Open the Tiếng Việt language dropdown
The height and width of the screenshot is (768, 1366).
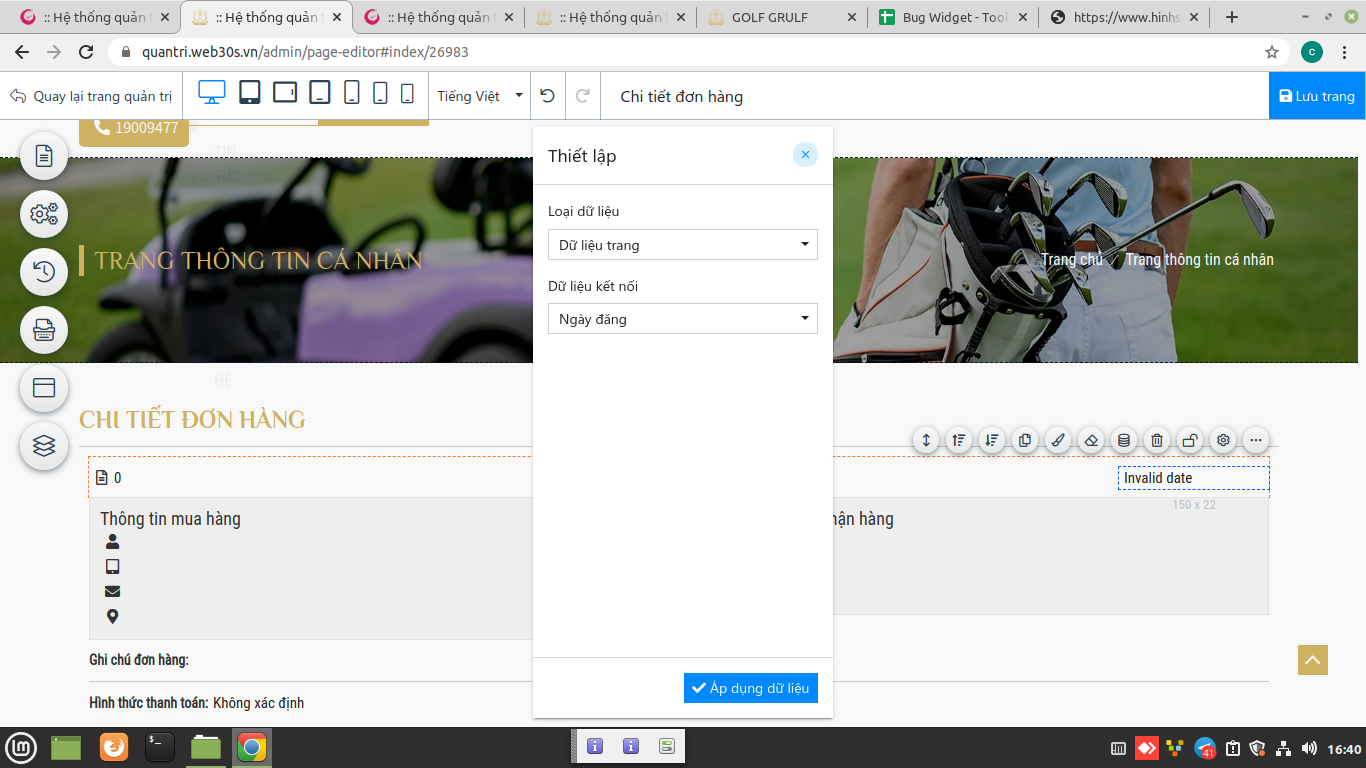click(480, 96)
